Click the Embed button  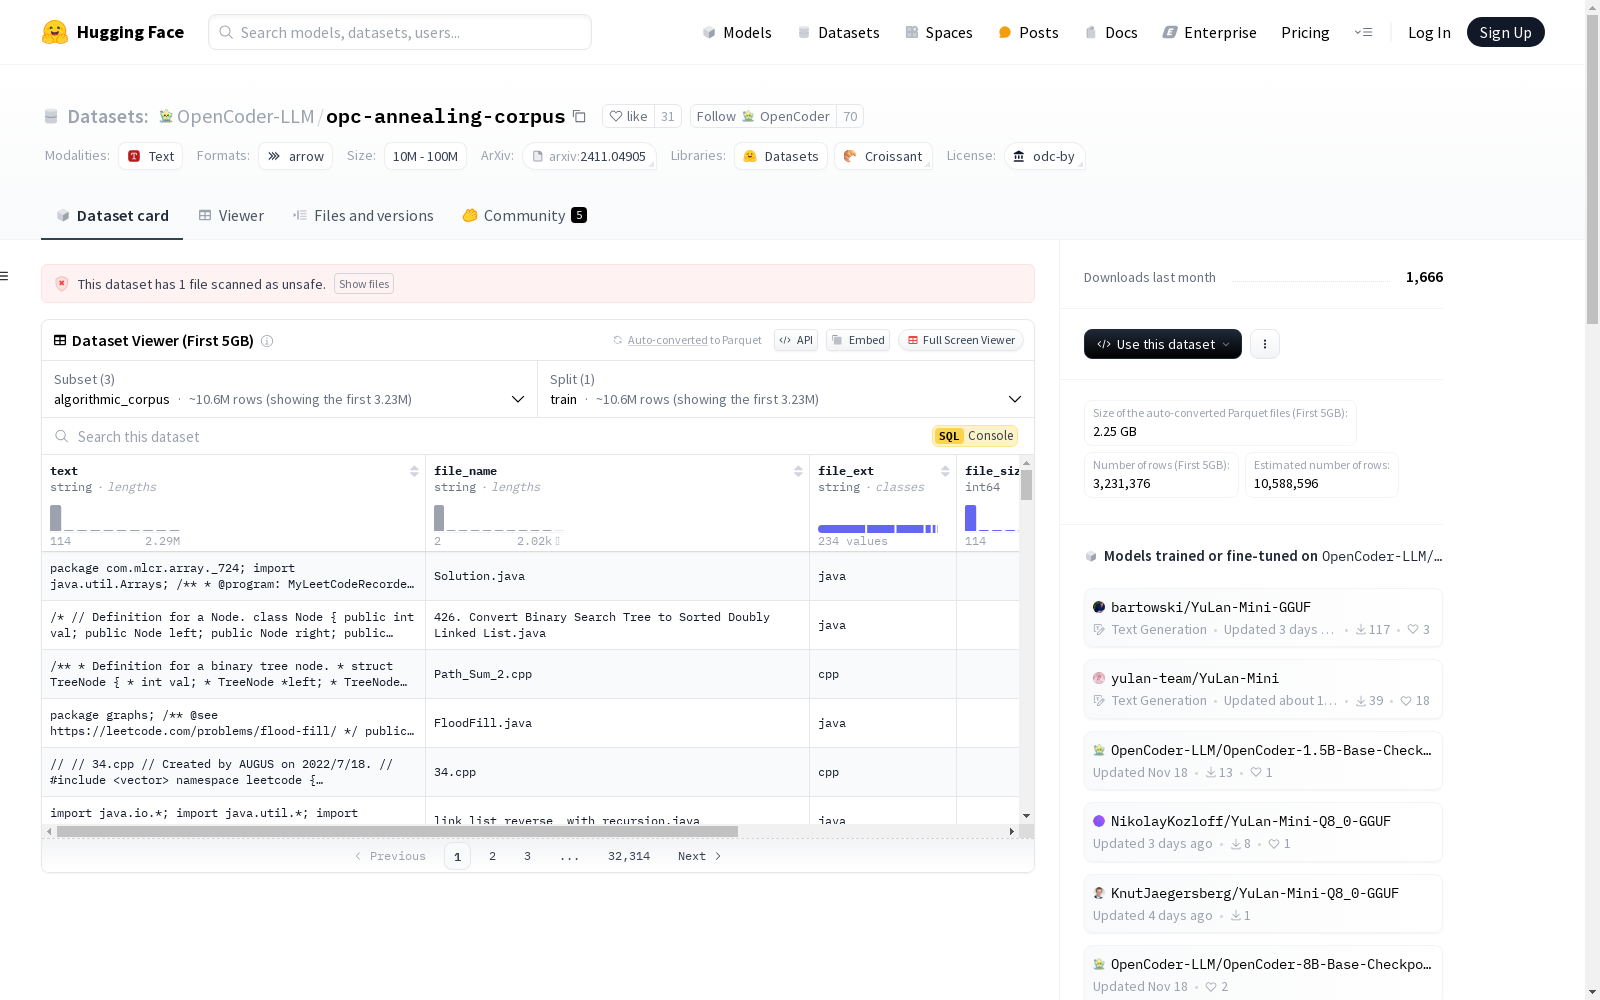click(858, 340)
